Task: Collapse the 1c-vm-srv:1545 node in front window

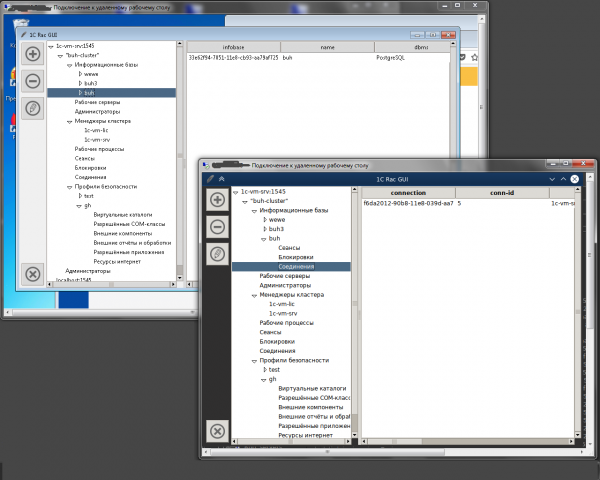Action: pos(235,191)
